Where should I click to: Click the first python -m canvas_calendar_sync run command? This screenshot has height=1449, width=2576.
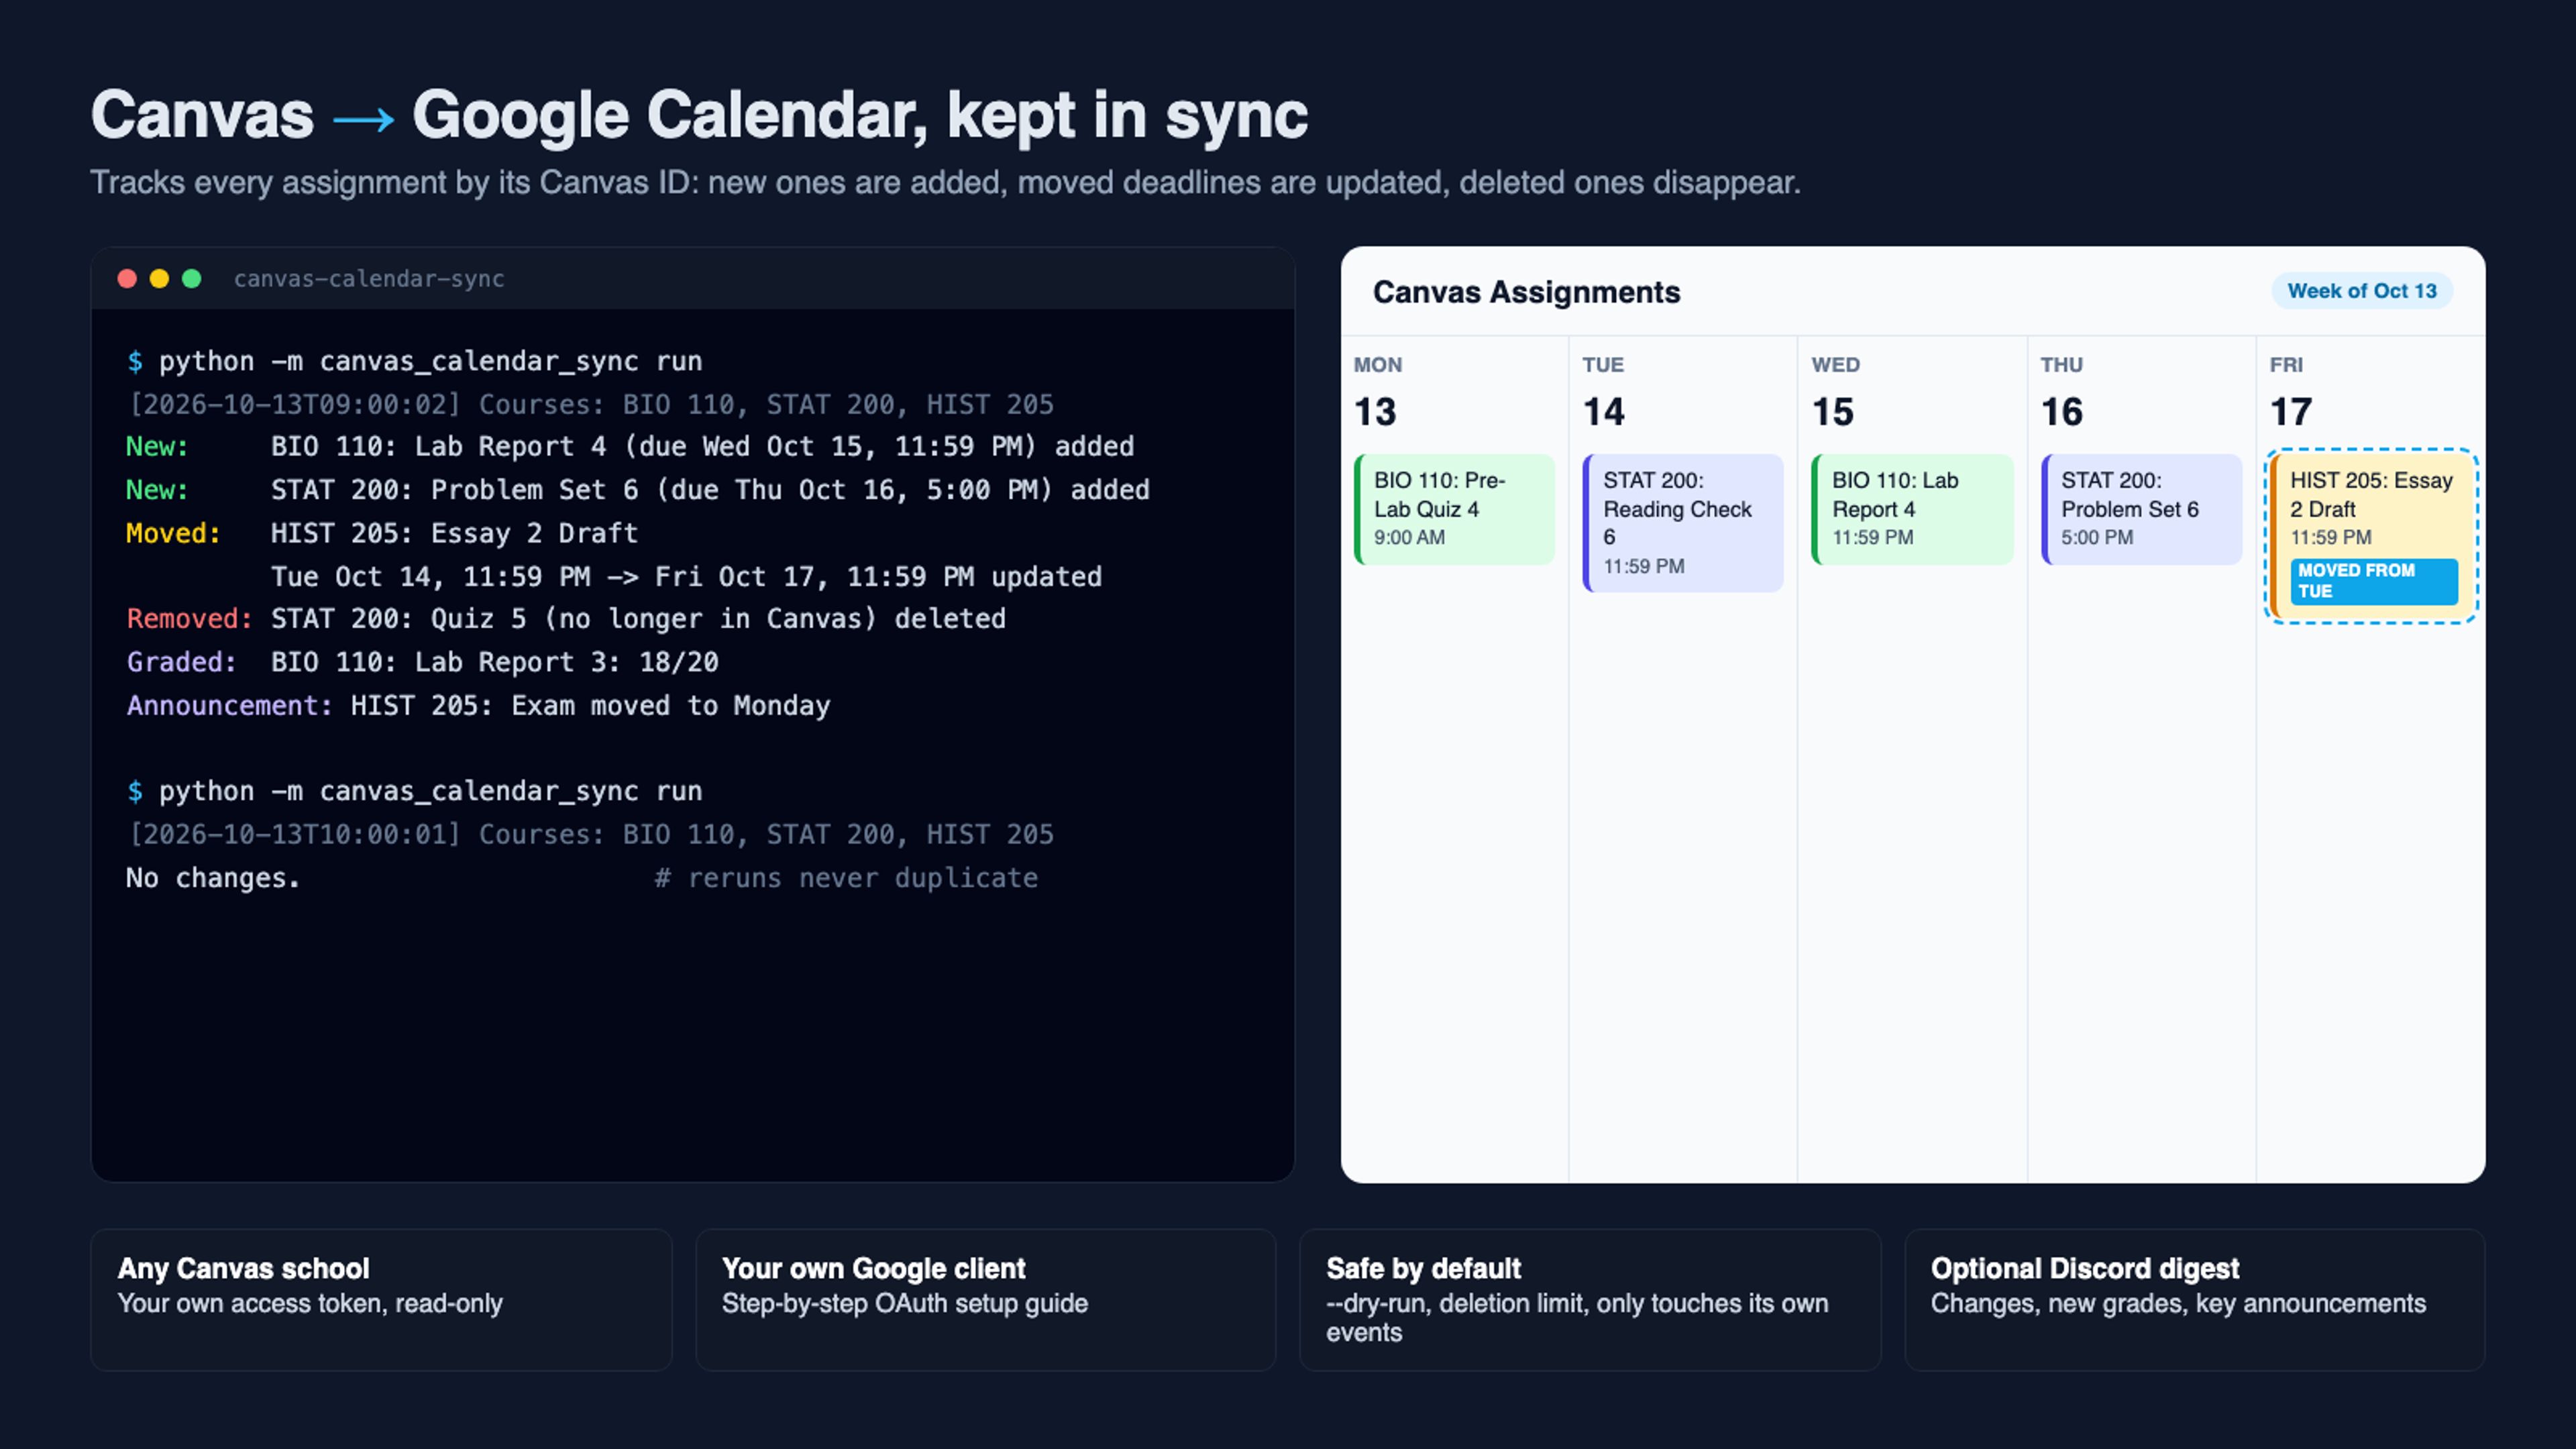tap(414, 361)
